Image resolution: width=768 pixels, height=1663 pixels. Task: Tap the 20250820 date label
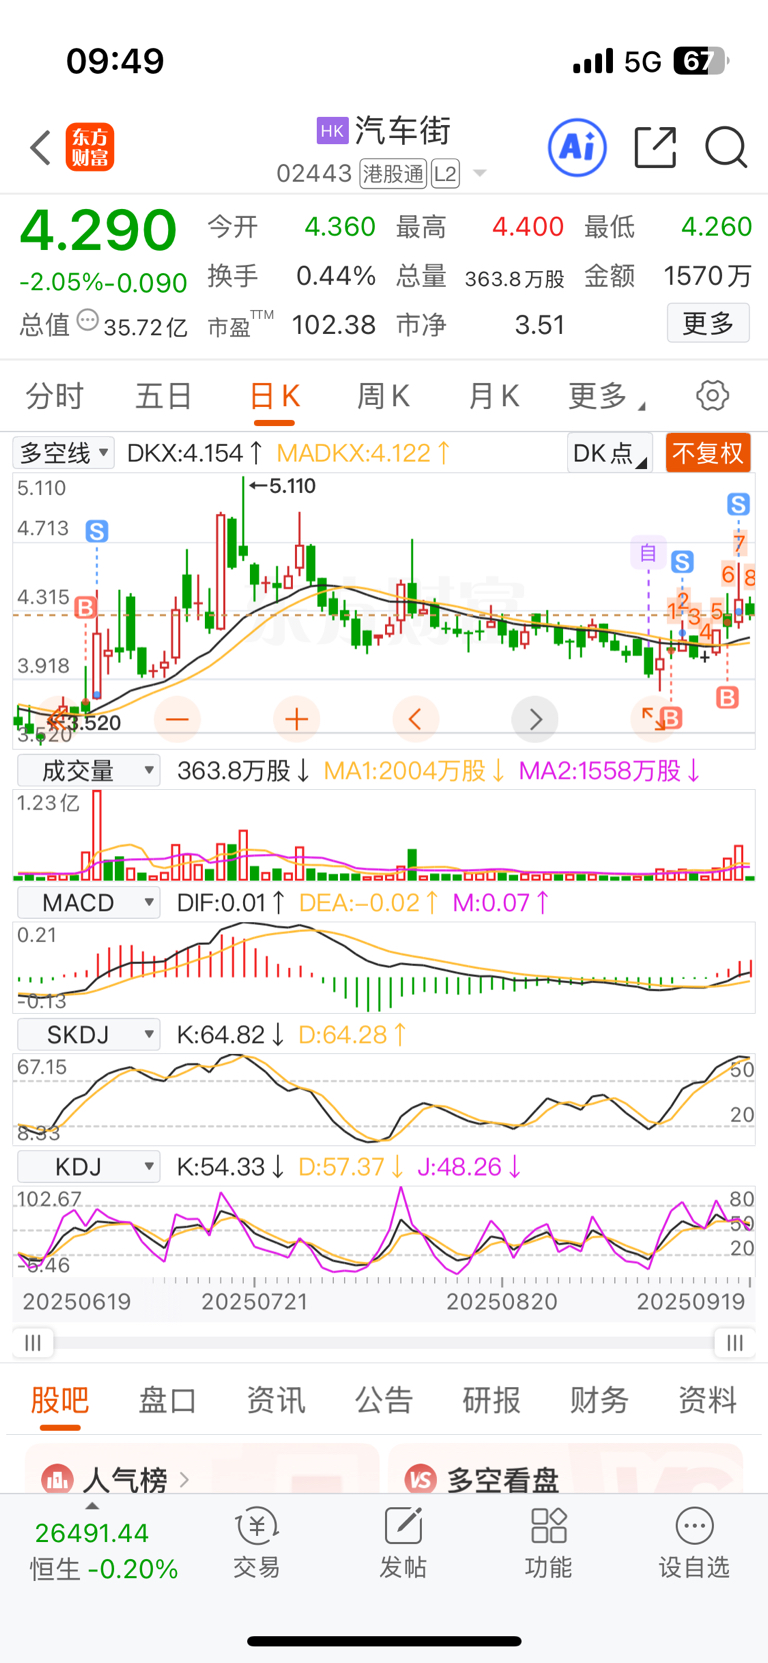point(502,1302)
